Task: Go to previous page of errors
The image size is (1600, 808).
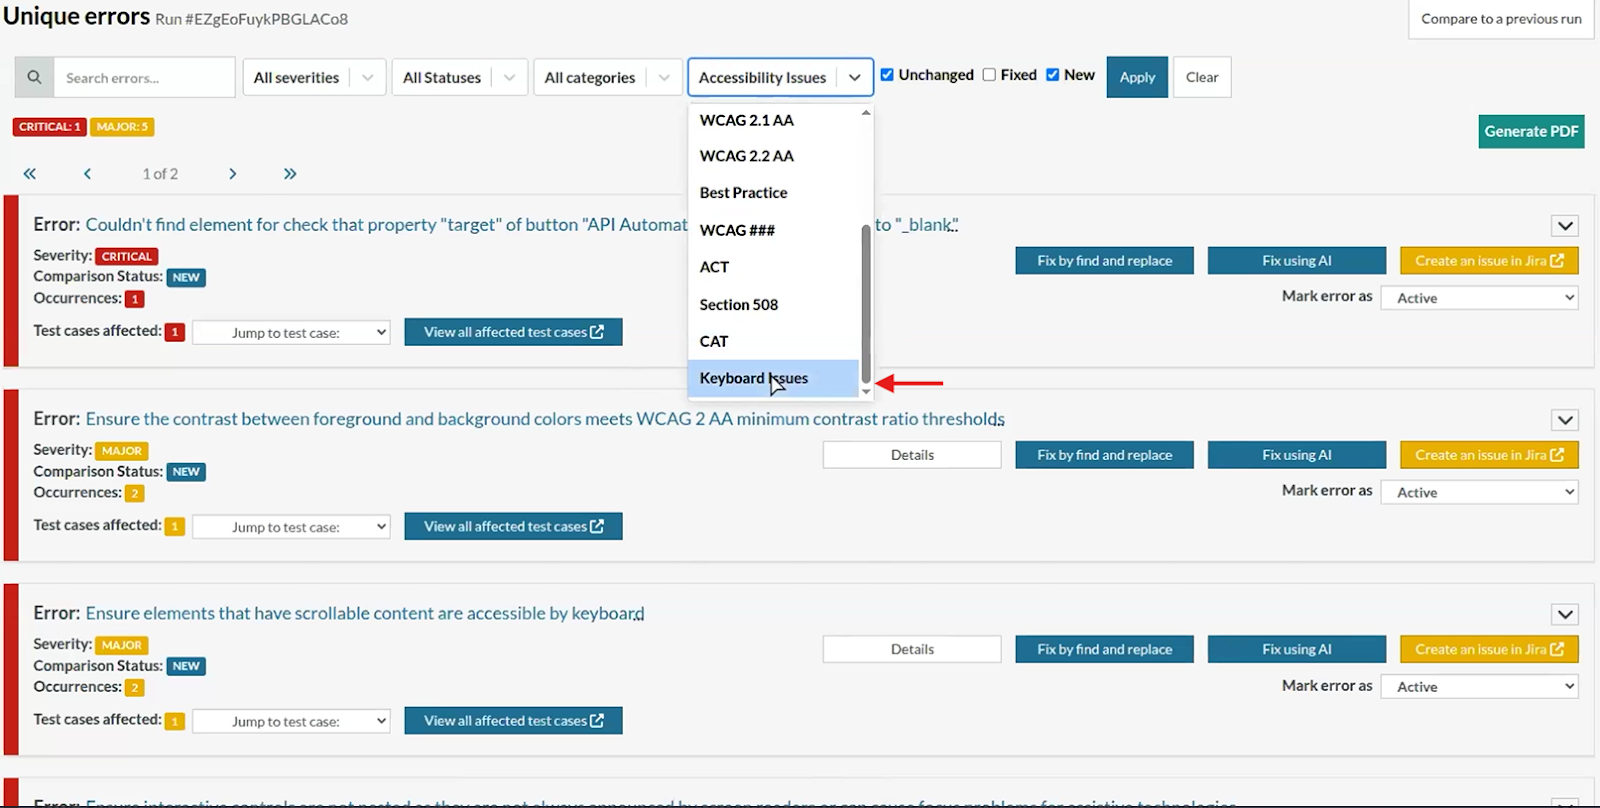Action: [88, 174]
